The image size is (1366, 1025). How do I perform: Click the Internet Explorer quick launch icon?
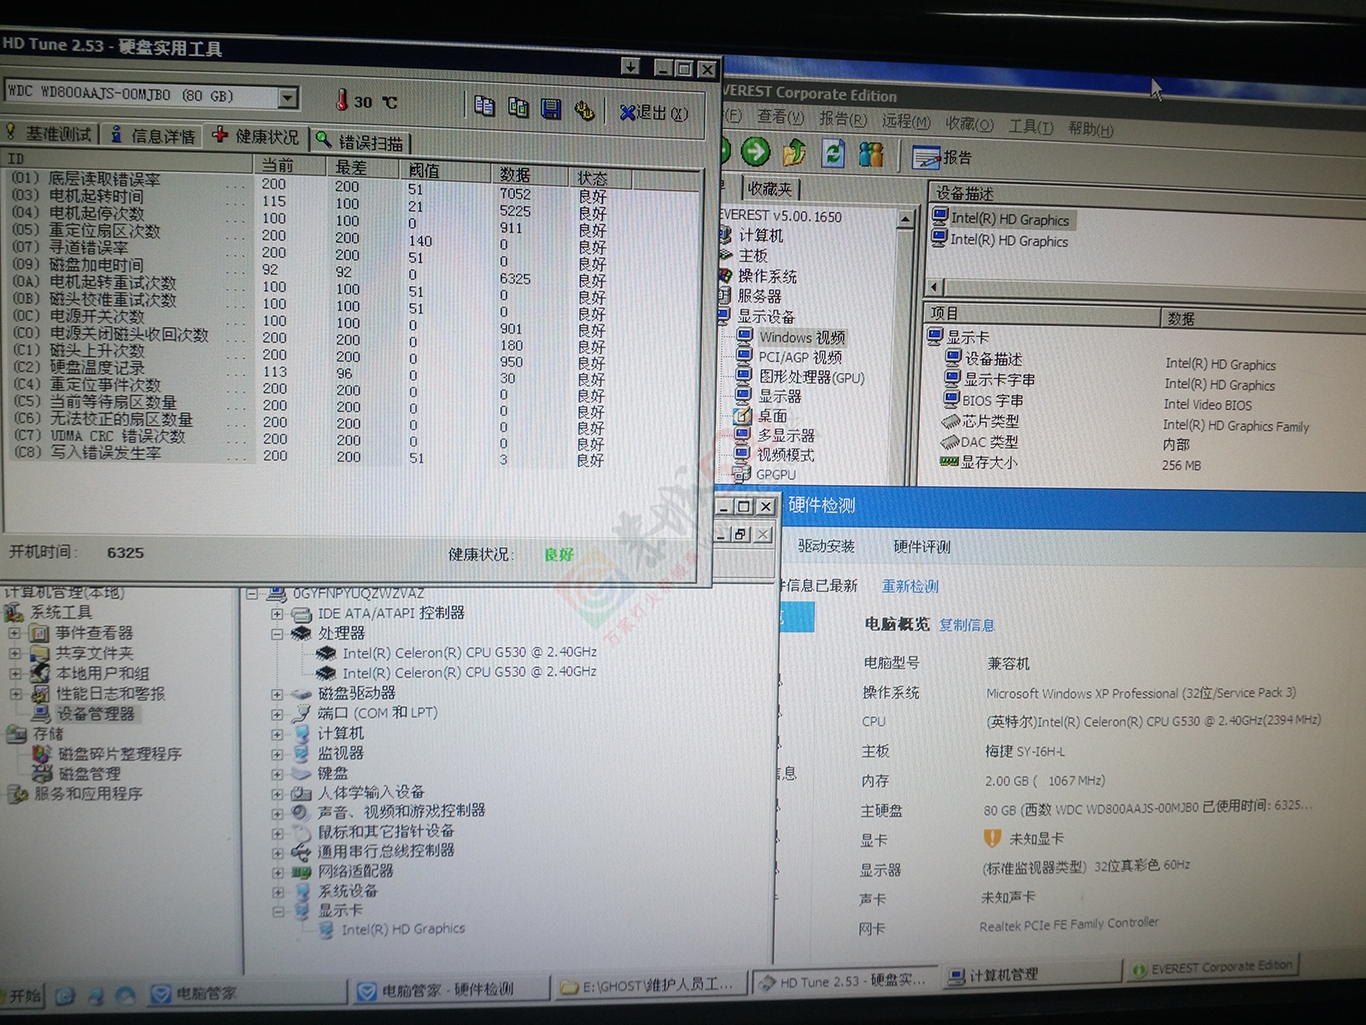(65, 996)
